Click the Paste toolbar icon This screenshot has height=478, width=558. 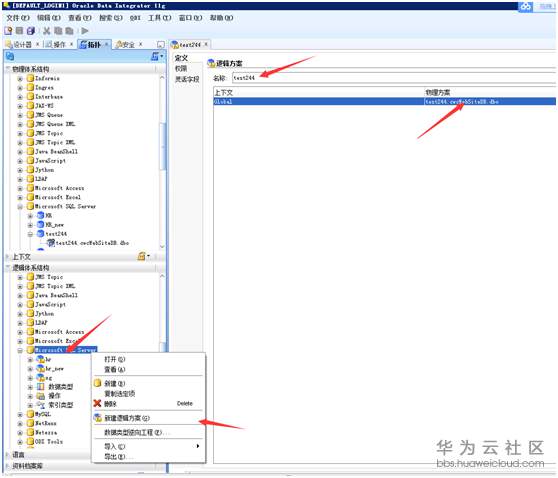69,31
